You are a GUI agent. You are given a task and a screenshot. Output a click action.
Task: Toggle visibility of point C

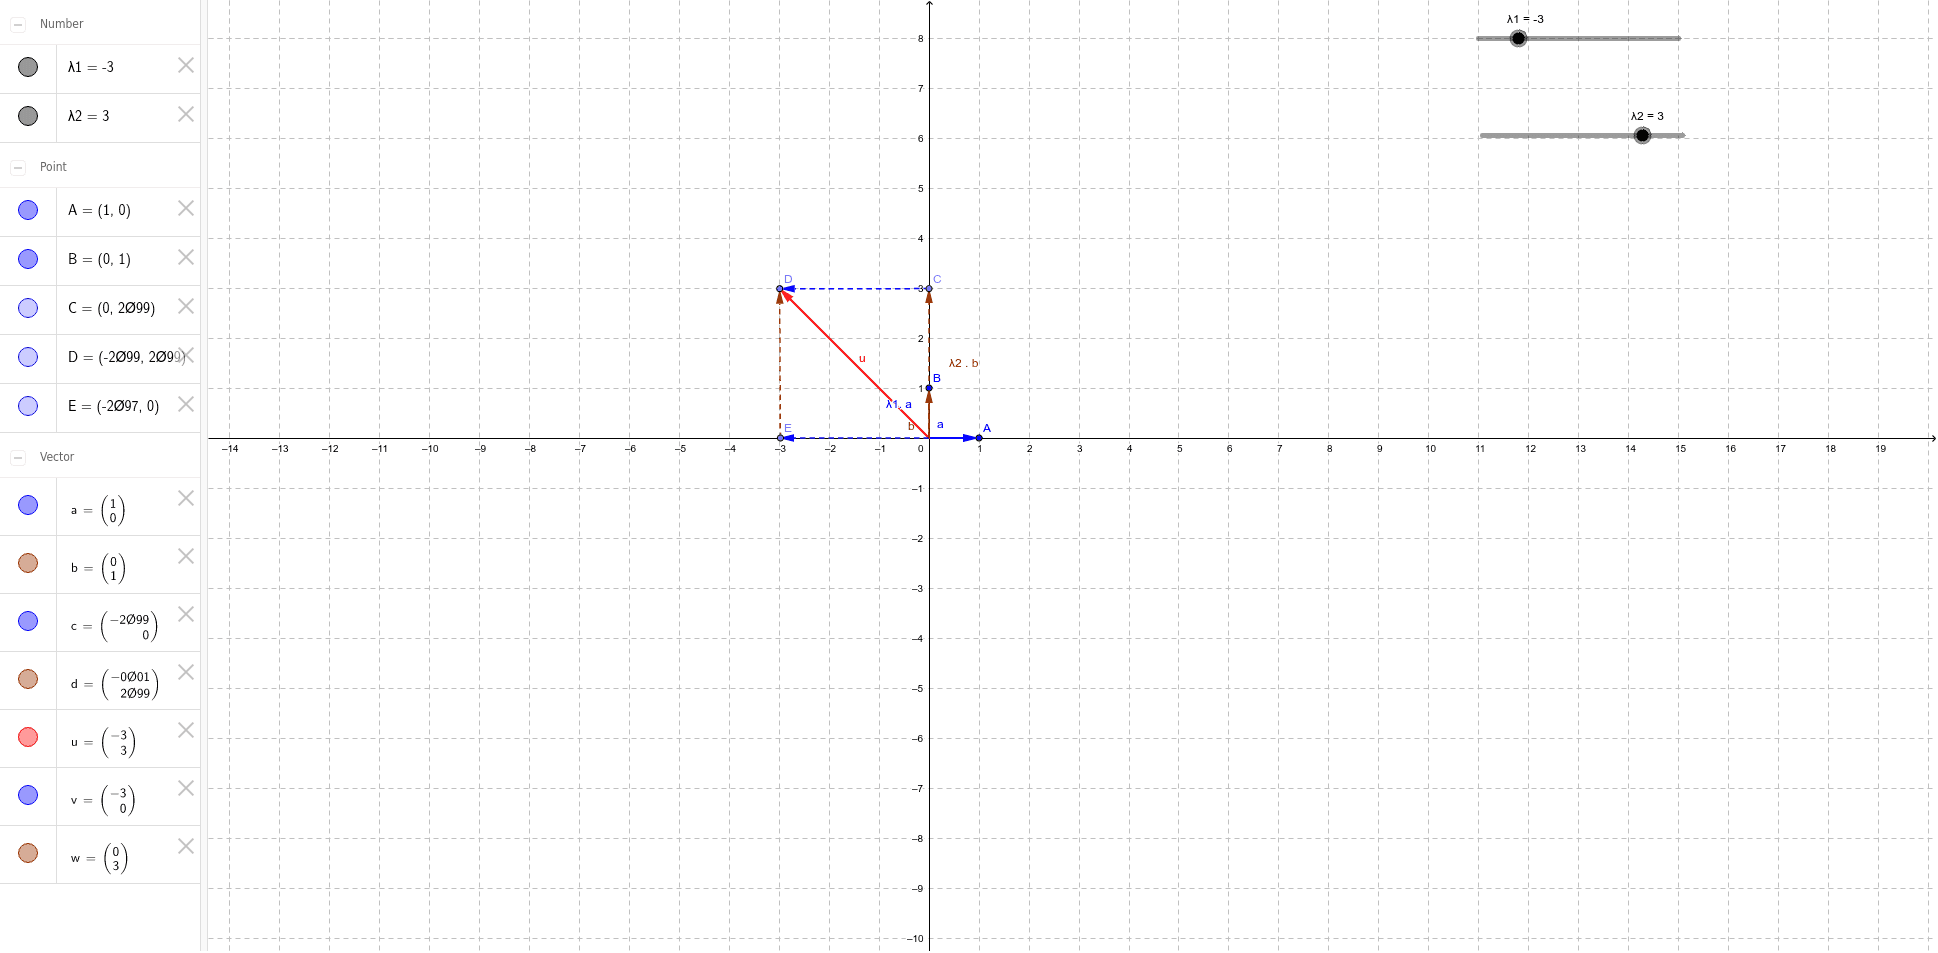point(28,308)
